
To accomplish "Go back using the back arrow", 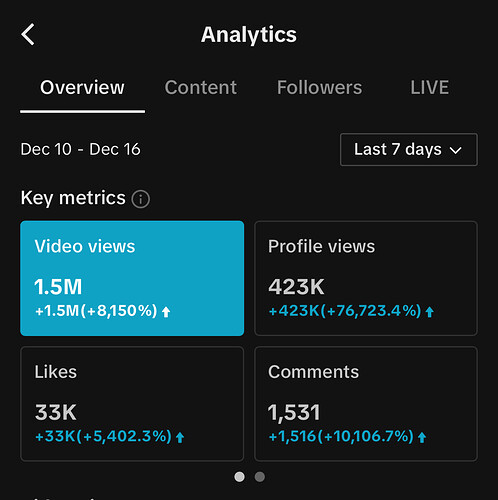I will tap(28, 34).
